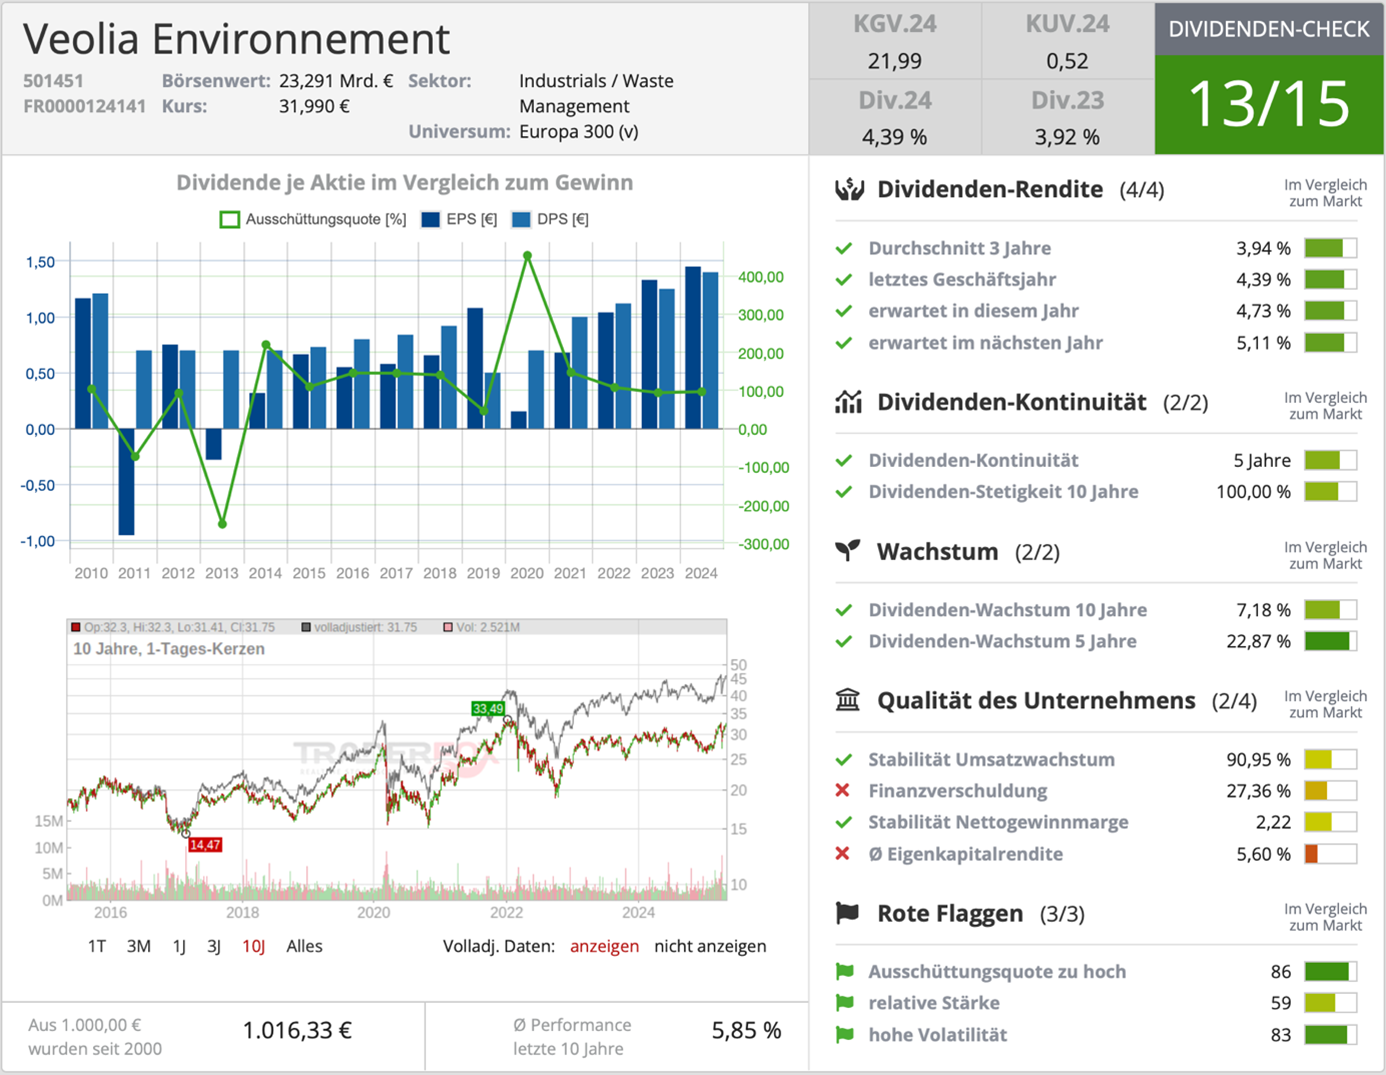Switch price chart to 1J range

(x=179, y=946)
